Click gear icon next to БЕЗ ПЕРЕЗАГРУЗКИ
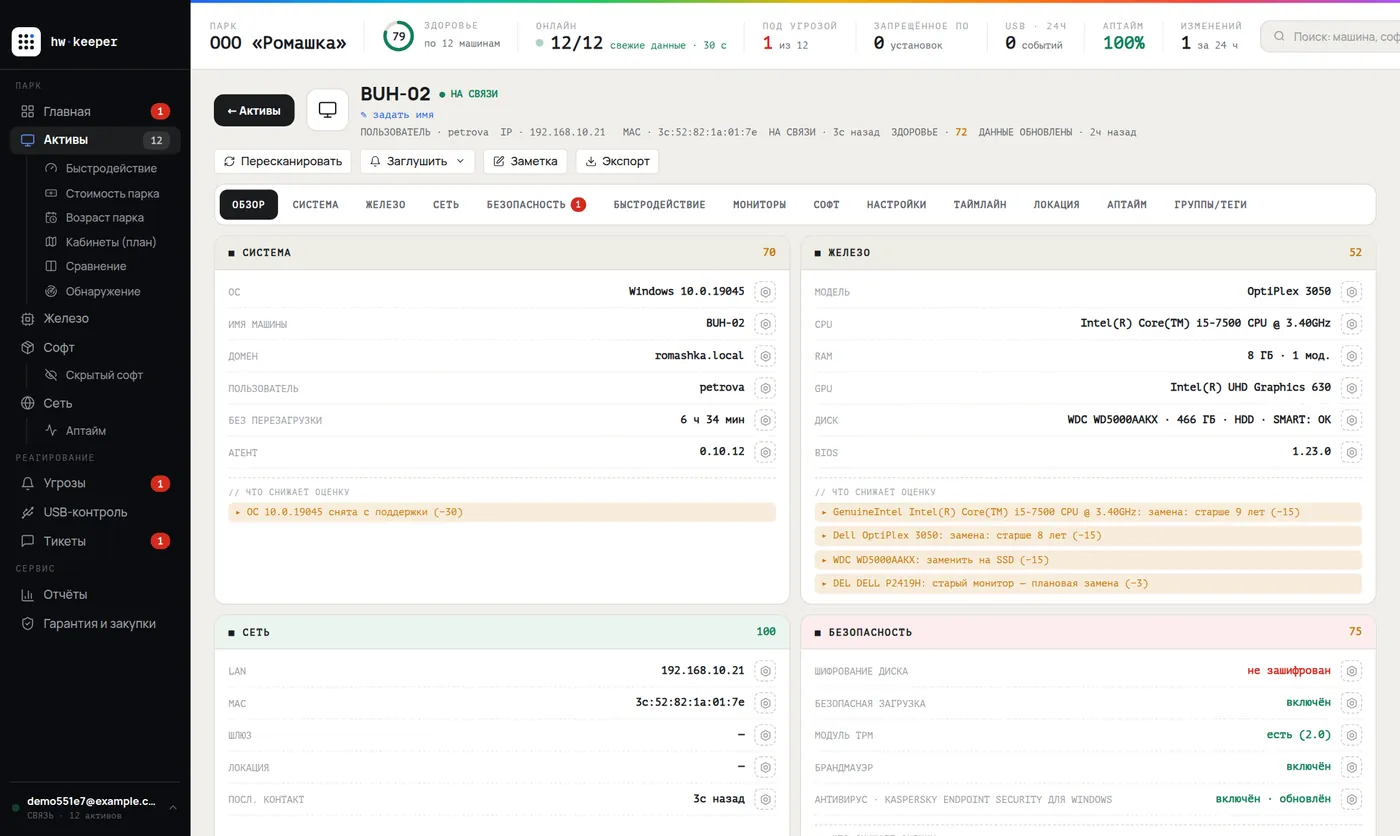Screen dimensions: 1400x836 [765, 420]
